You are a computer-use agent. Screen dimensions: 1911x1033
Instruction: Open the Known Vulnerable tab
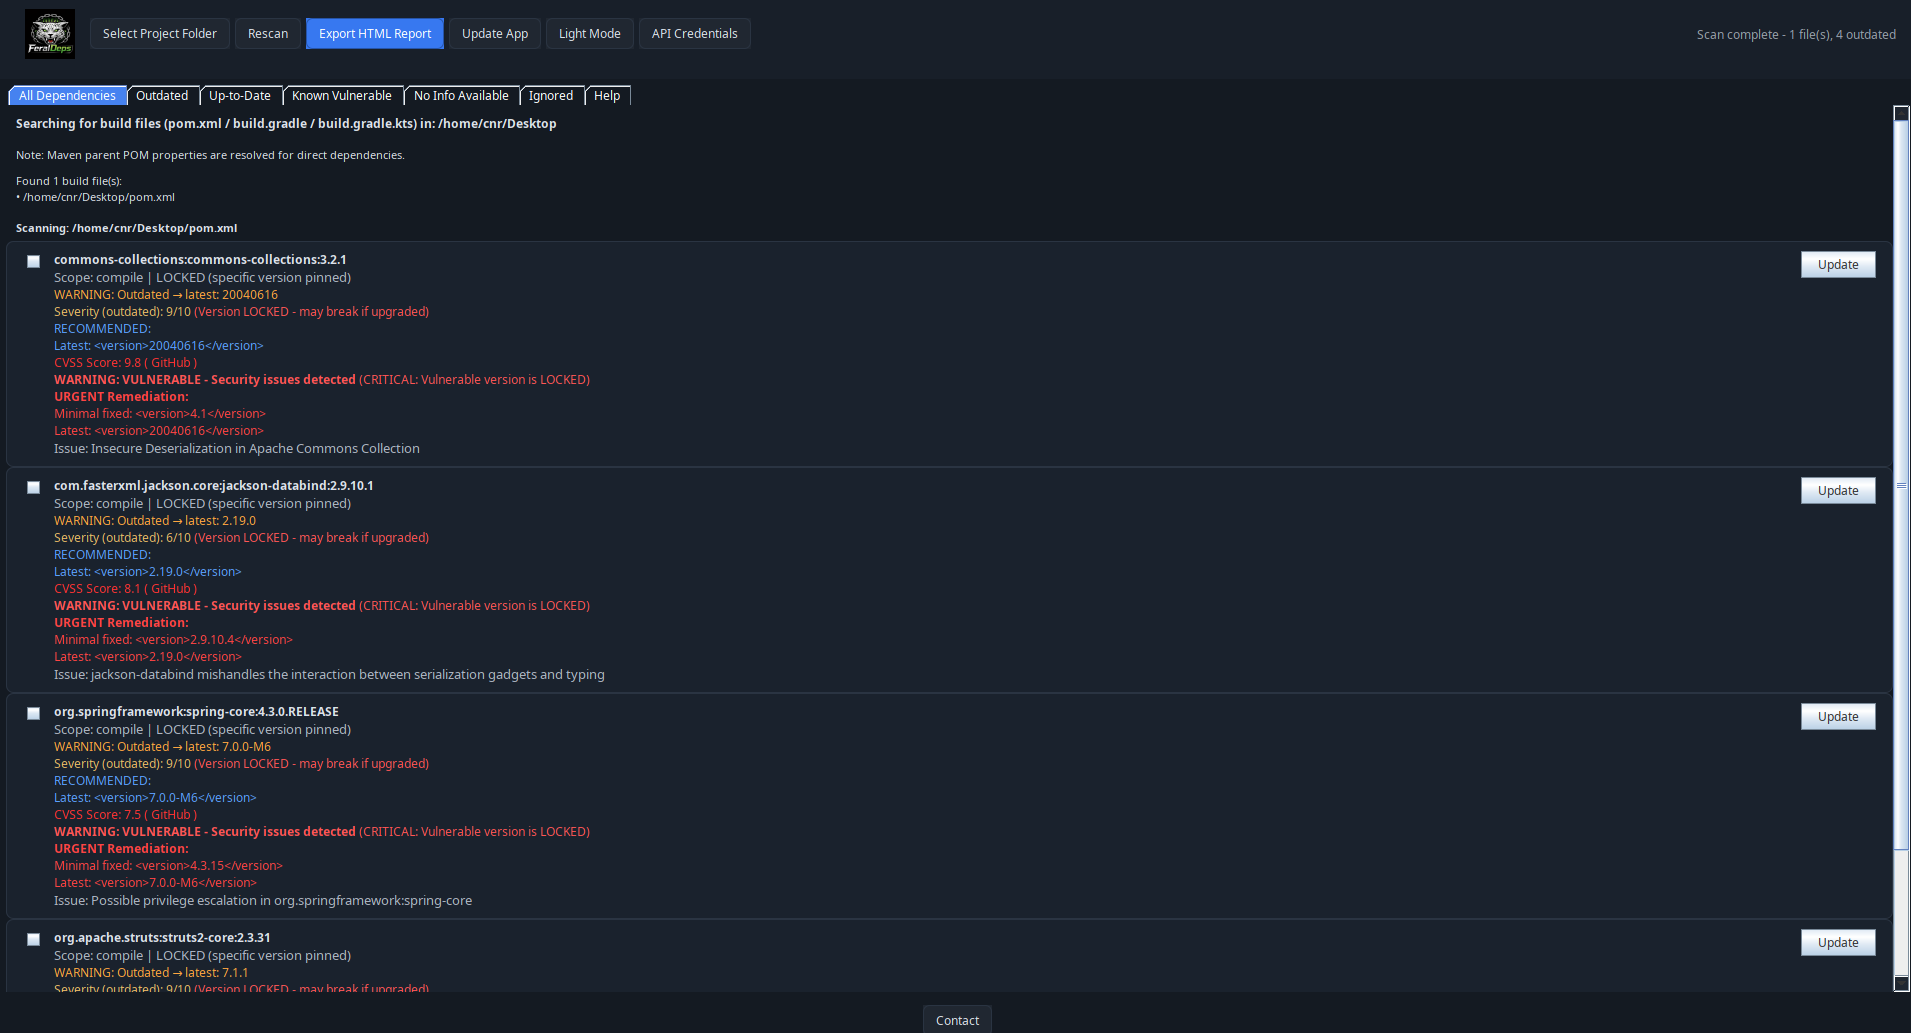pyautogui.click(x=342, y=95)
